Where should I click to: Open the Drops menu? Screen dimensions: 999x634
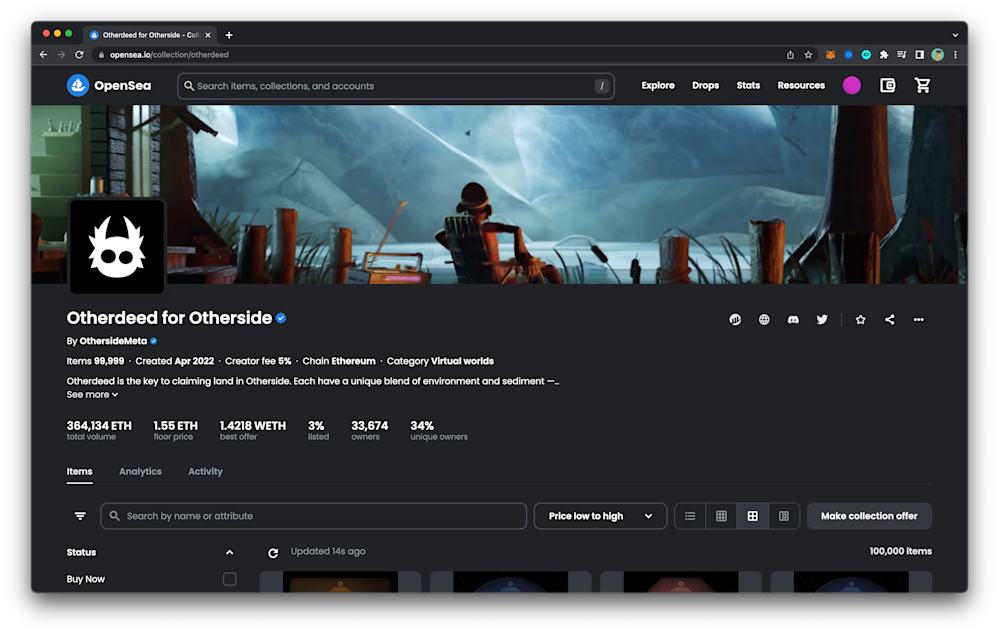click(705, 85)
